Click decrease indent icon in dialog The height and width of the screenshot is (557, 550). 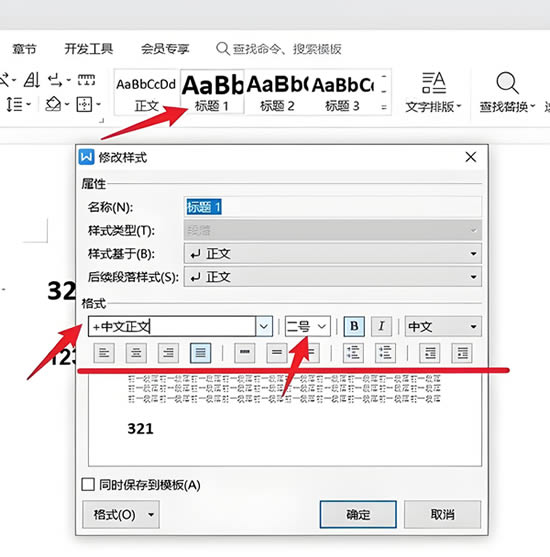430,353
